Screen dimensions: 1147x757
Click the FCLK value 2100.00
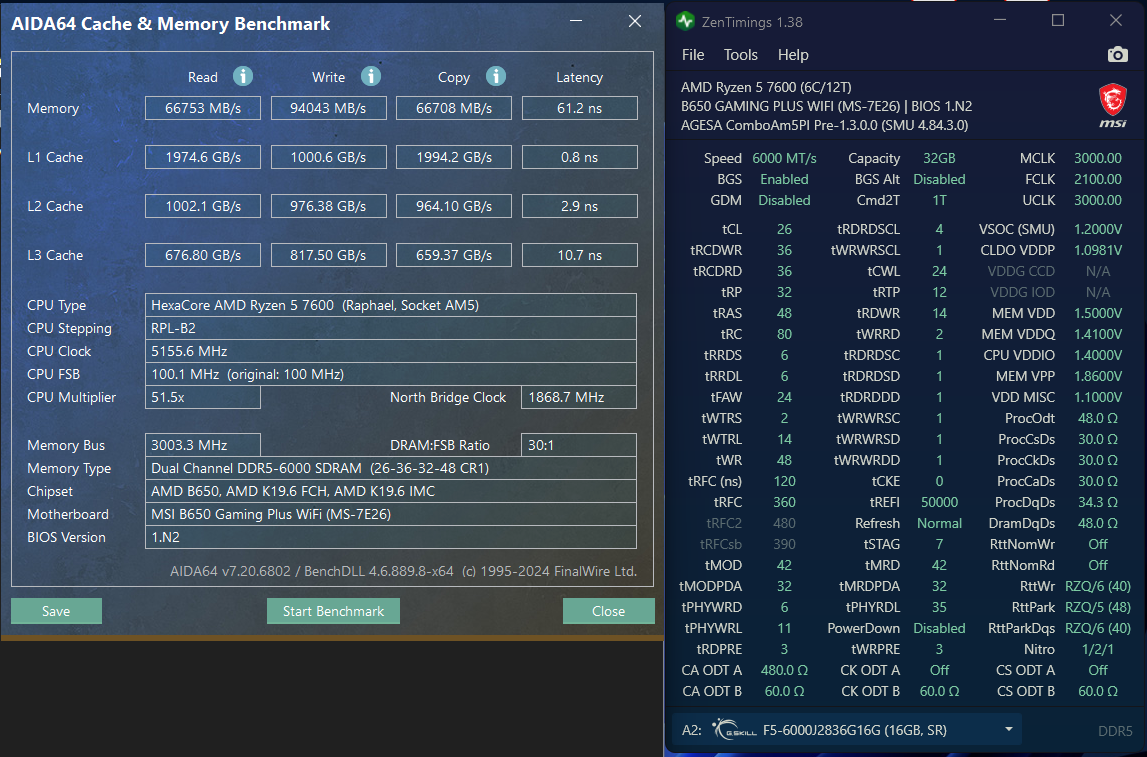pyautogui.click(x=1097, y=179)
